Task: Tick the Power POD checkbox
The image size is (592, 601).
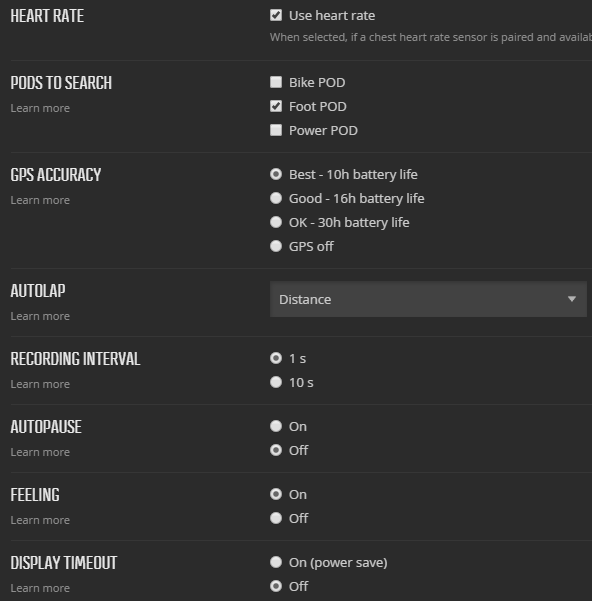Action: (x=276, y=130)
